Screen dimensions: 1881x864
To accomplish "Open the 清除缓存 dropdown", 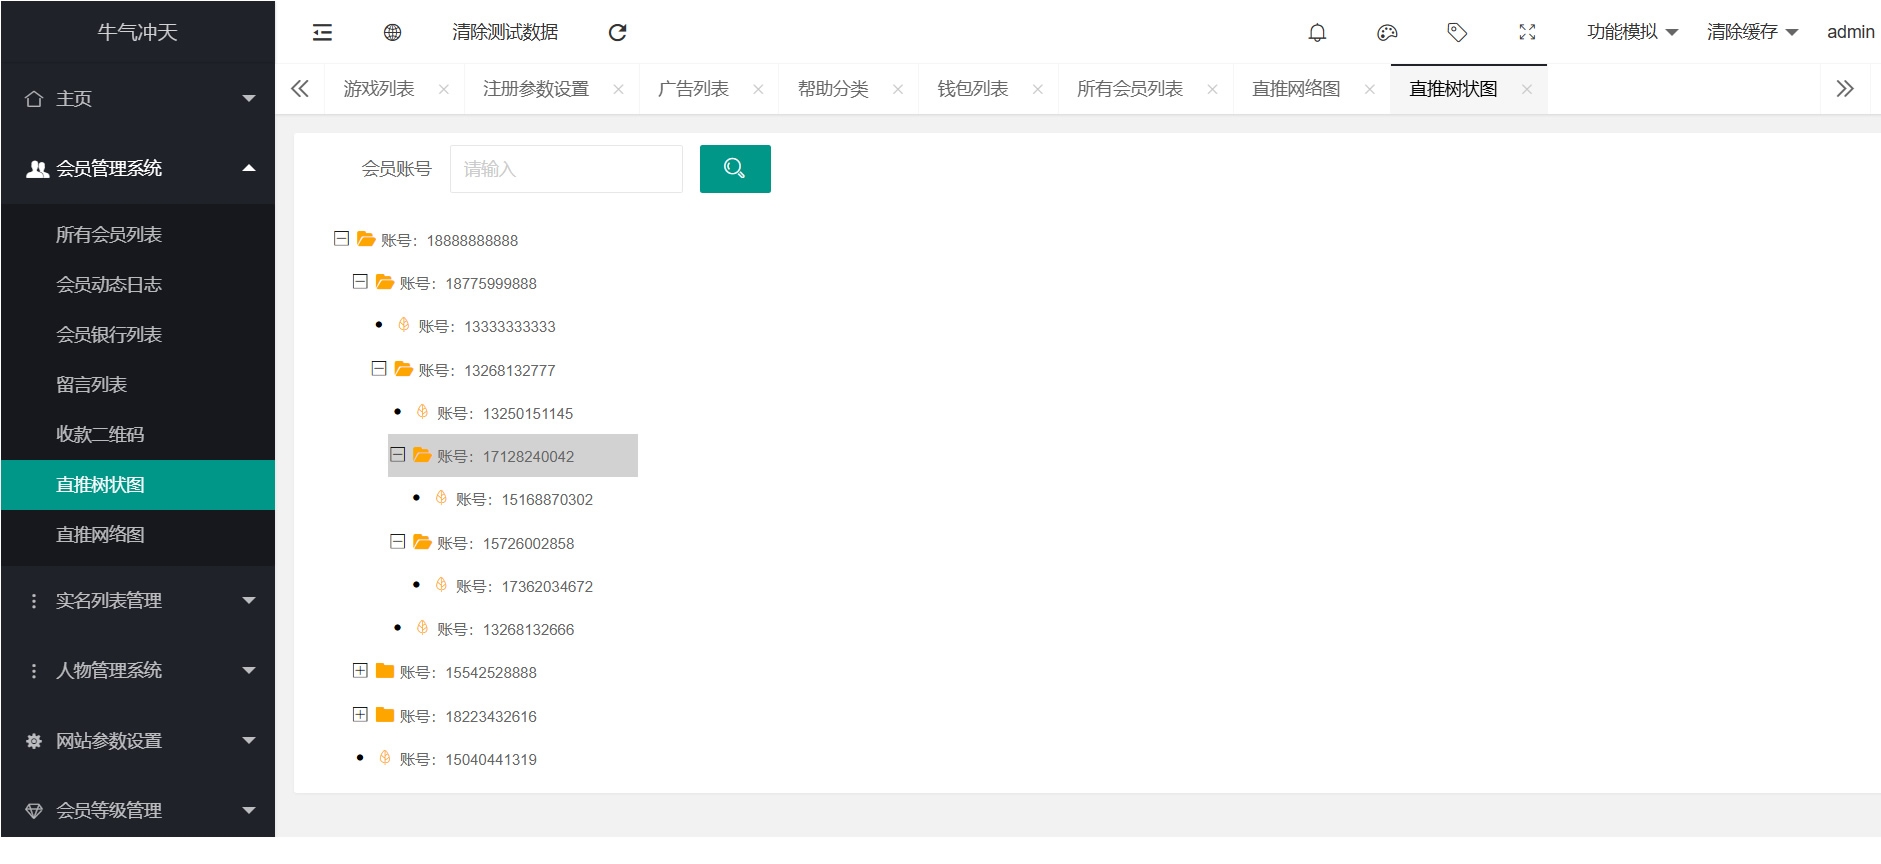I will tap(1752, 32).
